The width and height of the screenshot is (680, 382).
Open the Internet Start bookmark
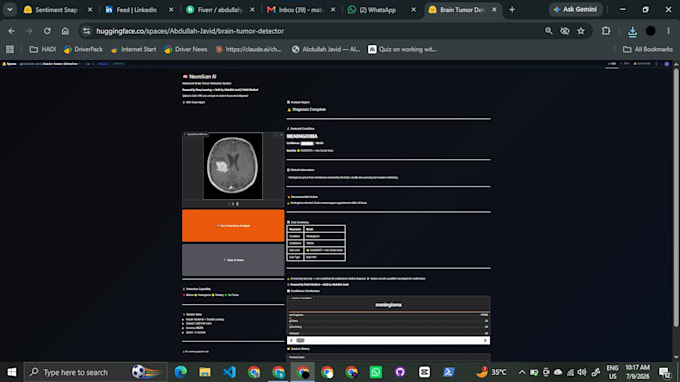coord(134,49)
